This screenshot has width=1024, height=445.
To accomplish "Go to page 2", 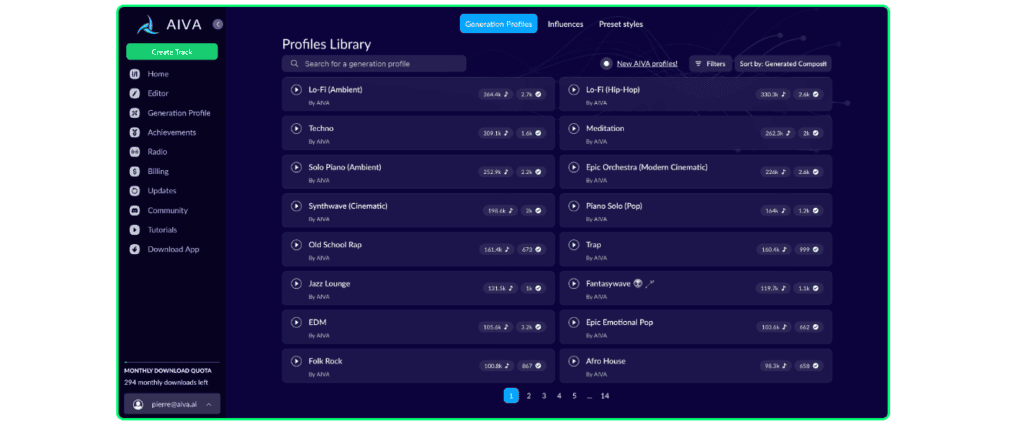I will tap(528, 396).
